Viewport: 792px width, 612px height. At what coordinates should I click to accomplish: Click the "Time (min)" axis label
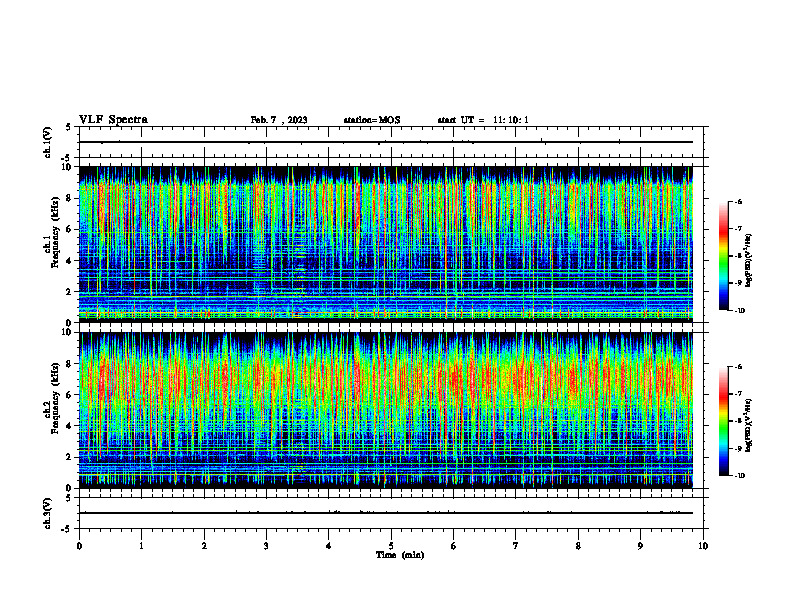[x=400, y=555]
